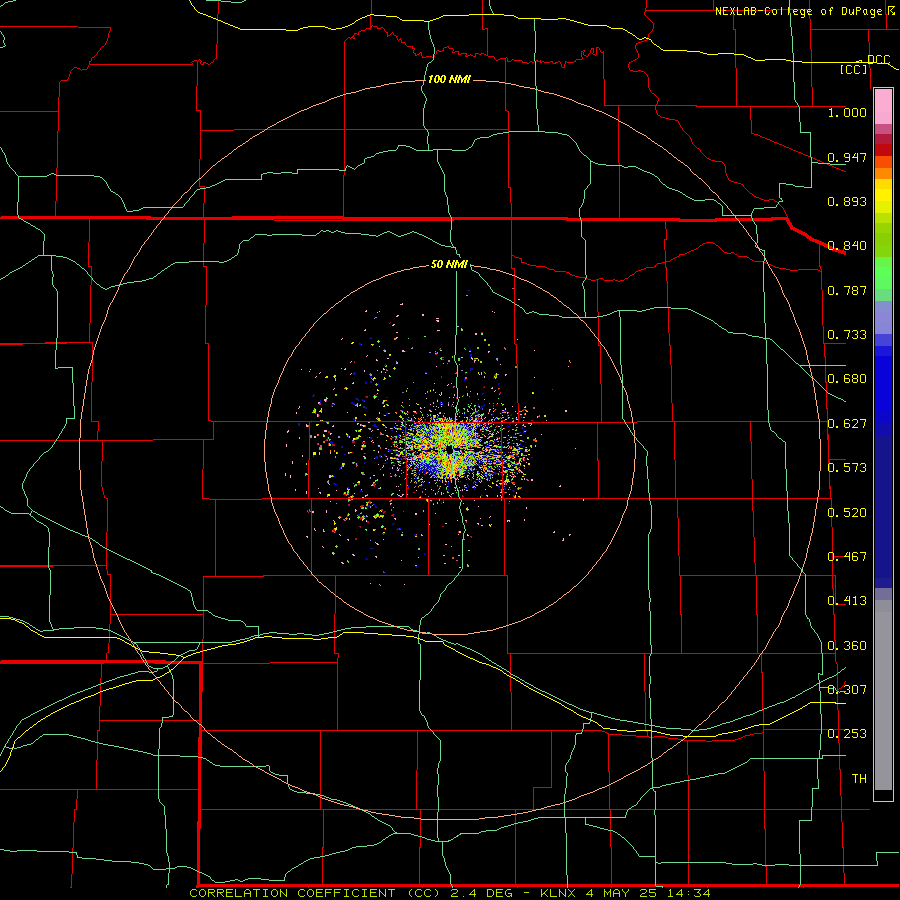Click the 0.467 color scale value
The width and height of the screenshot is (900, 900).
pyautogui.click(x=847, y=557)
